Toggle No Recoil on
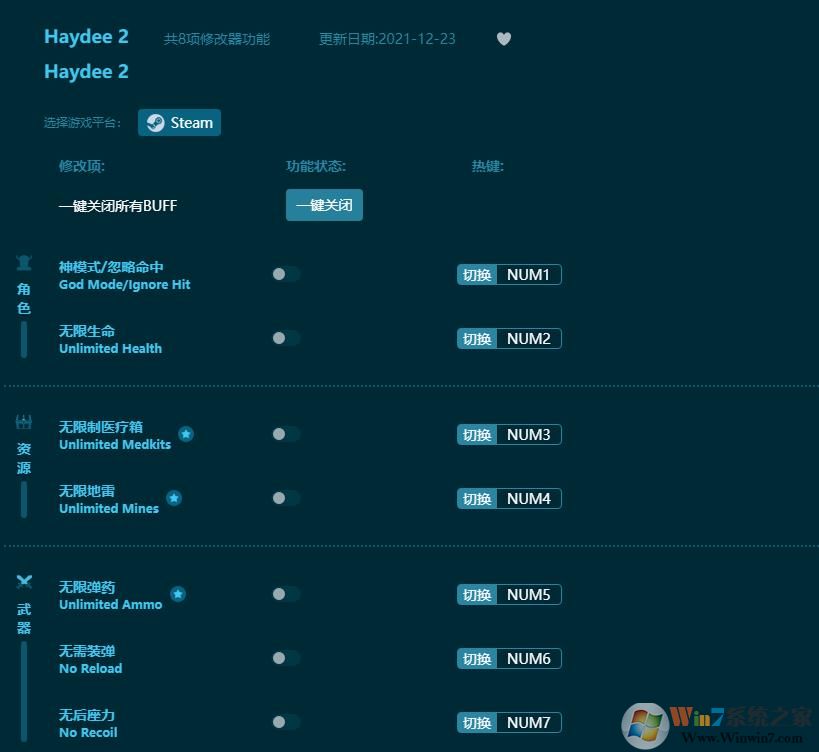The width and height of the screenshot is (819, 752). point(285,722)
